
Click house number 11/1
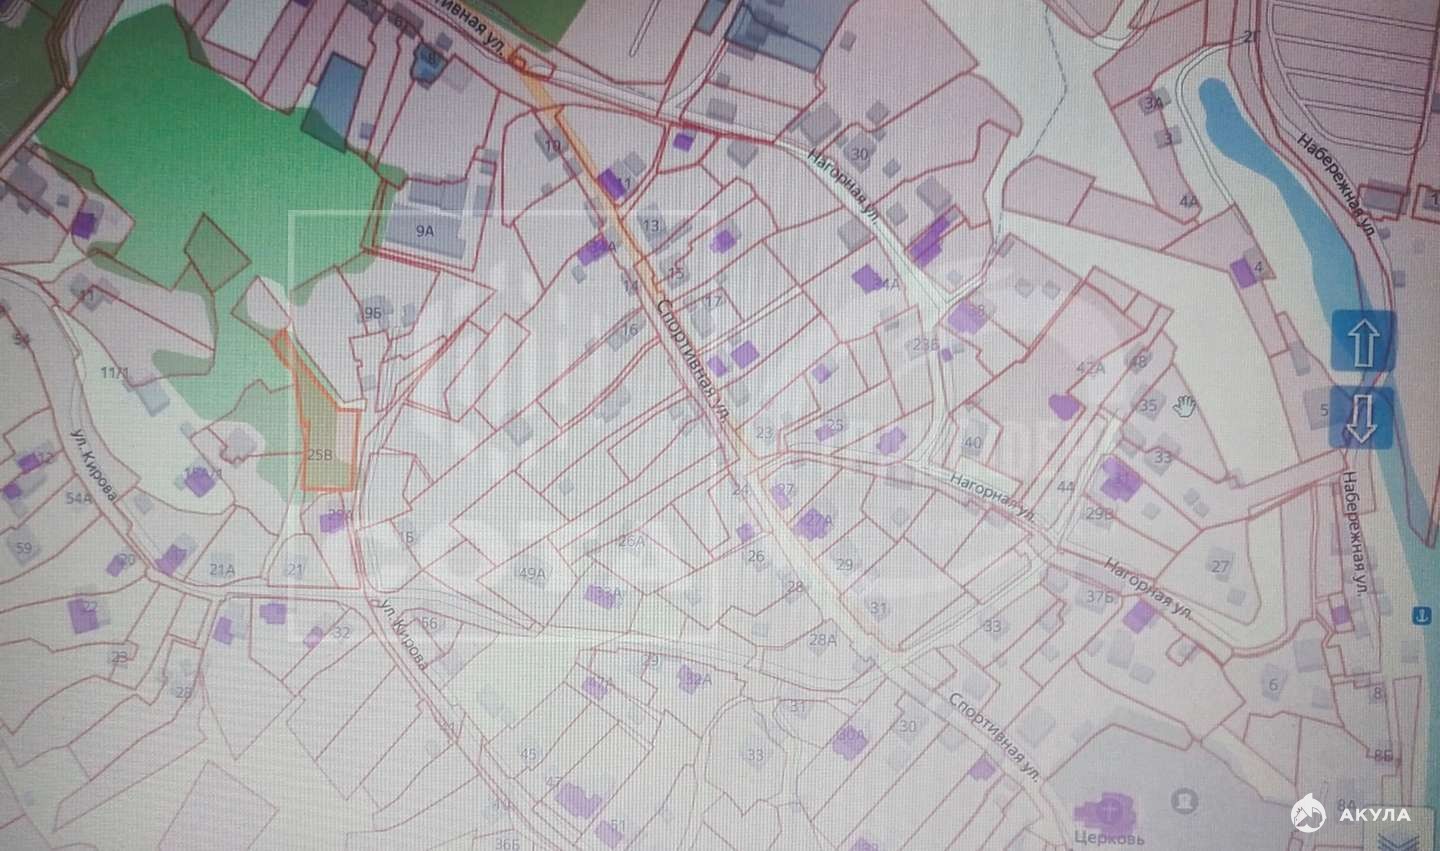tap(116, 372)
